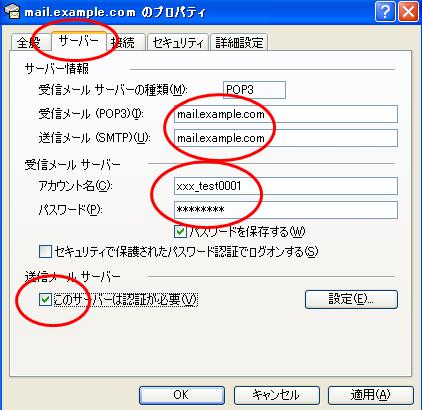Confirm with the OK button
Image resolution: width=422 pixels, height=410 pixels.
(x=182, y=395)
